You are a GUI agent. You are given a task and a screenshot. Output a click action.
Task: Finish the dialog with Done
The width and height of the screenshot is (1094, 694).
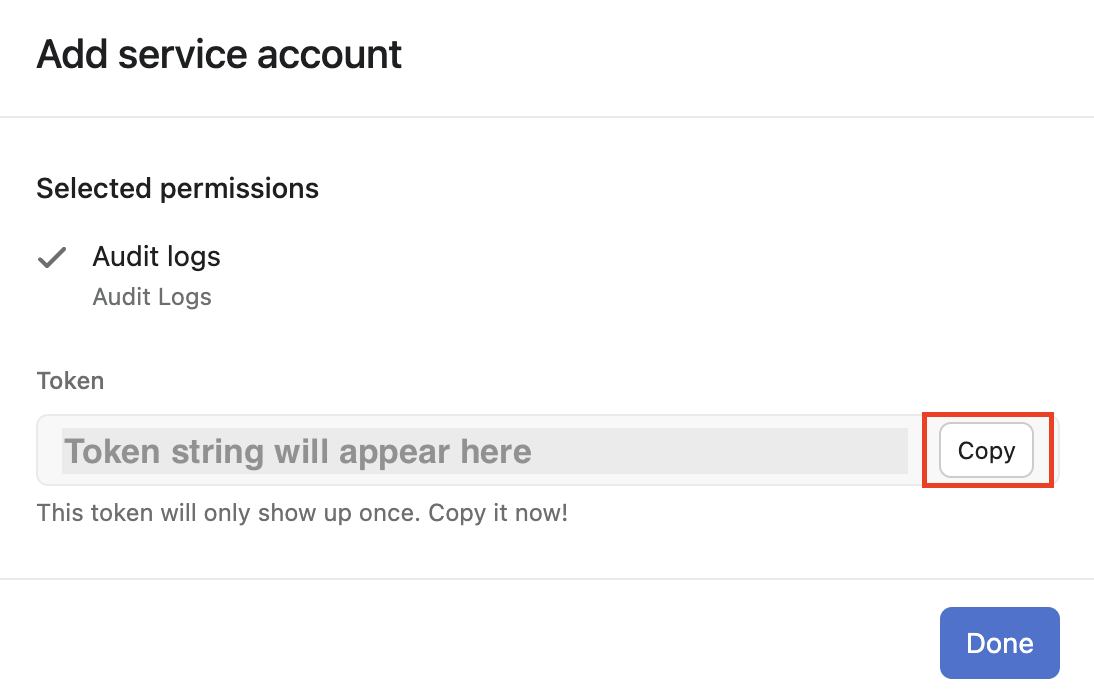(999, 643)
